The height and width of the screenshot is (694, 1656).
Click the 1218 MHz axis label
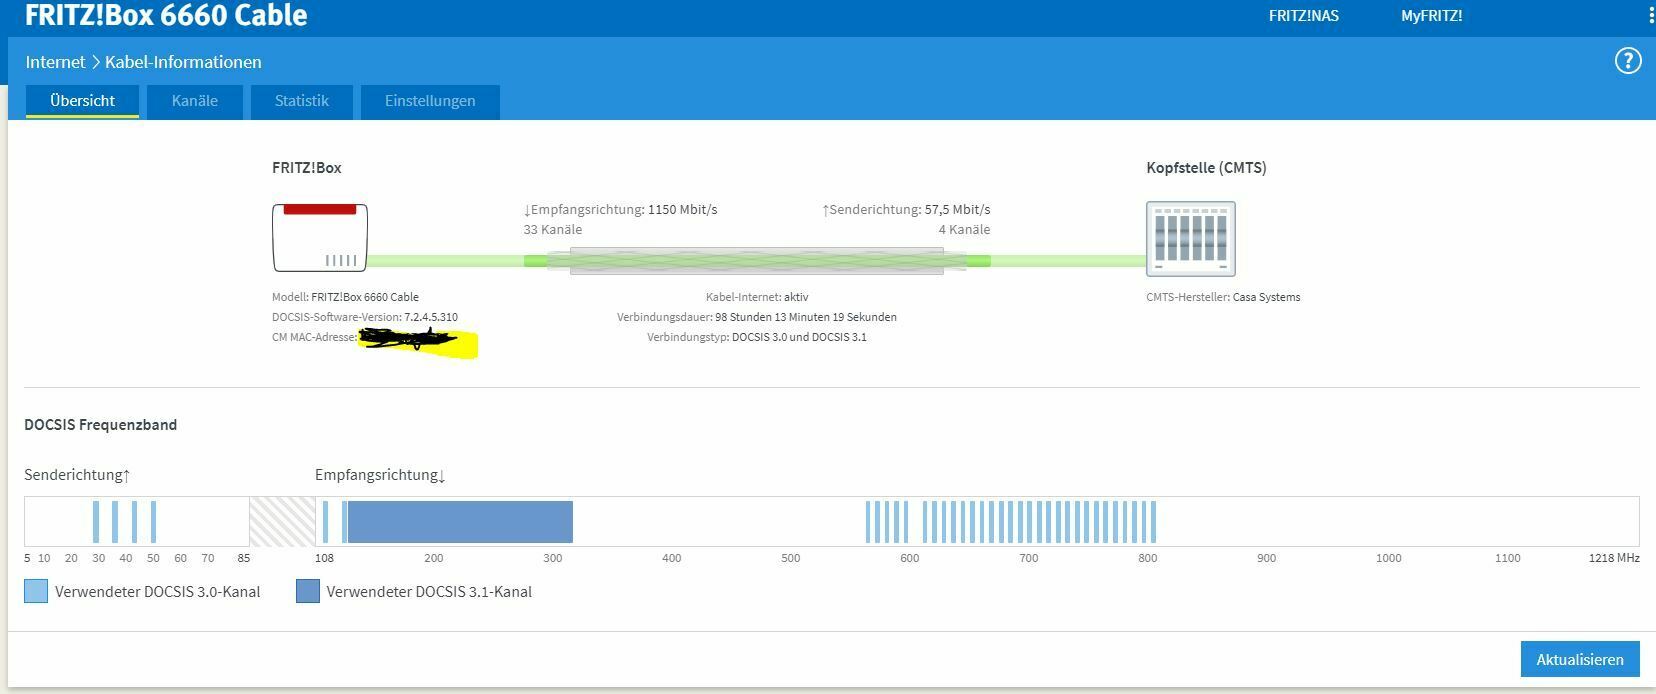pos(1614,558)
